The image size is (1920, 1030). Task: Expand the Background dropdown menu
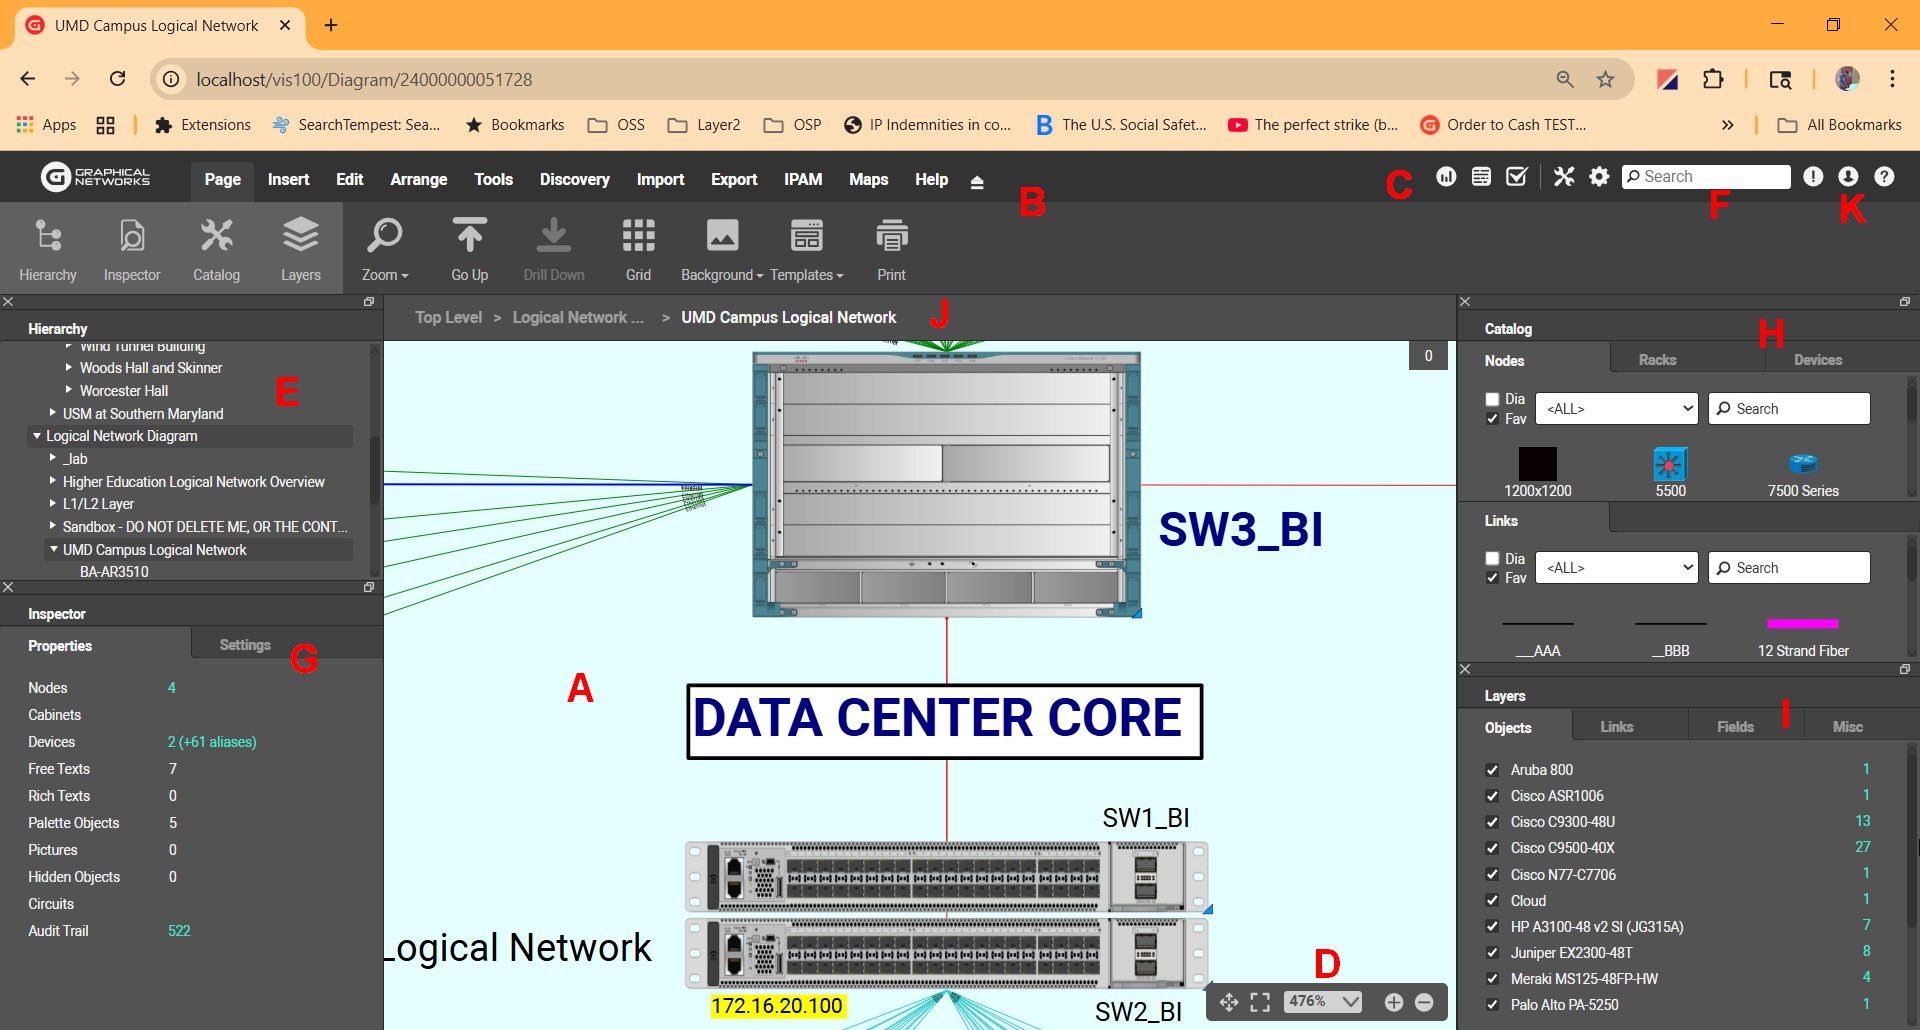[722, 275]
